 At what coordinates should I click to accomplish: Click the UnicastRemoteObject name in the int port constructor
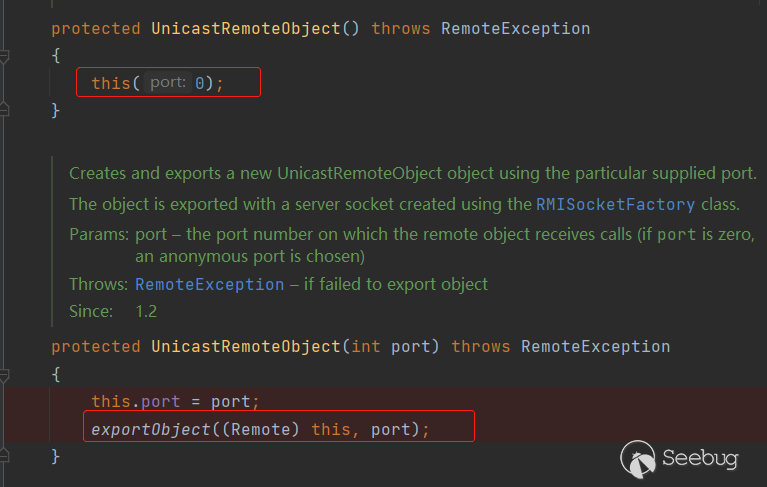click(245, 346)
